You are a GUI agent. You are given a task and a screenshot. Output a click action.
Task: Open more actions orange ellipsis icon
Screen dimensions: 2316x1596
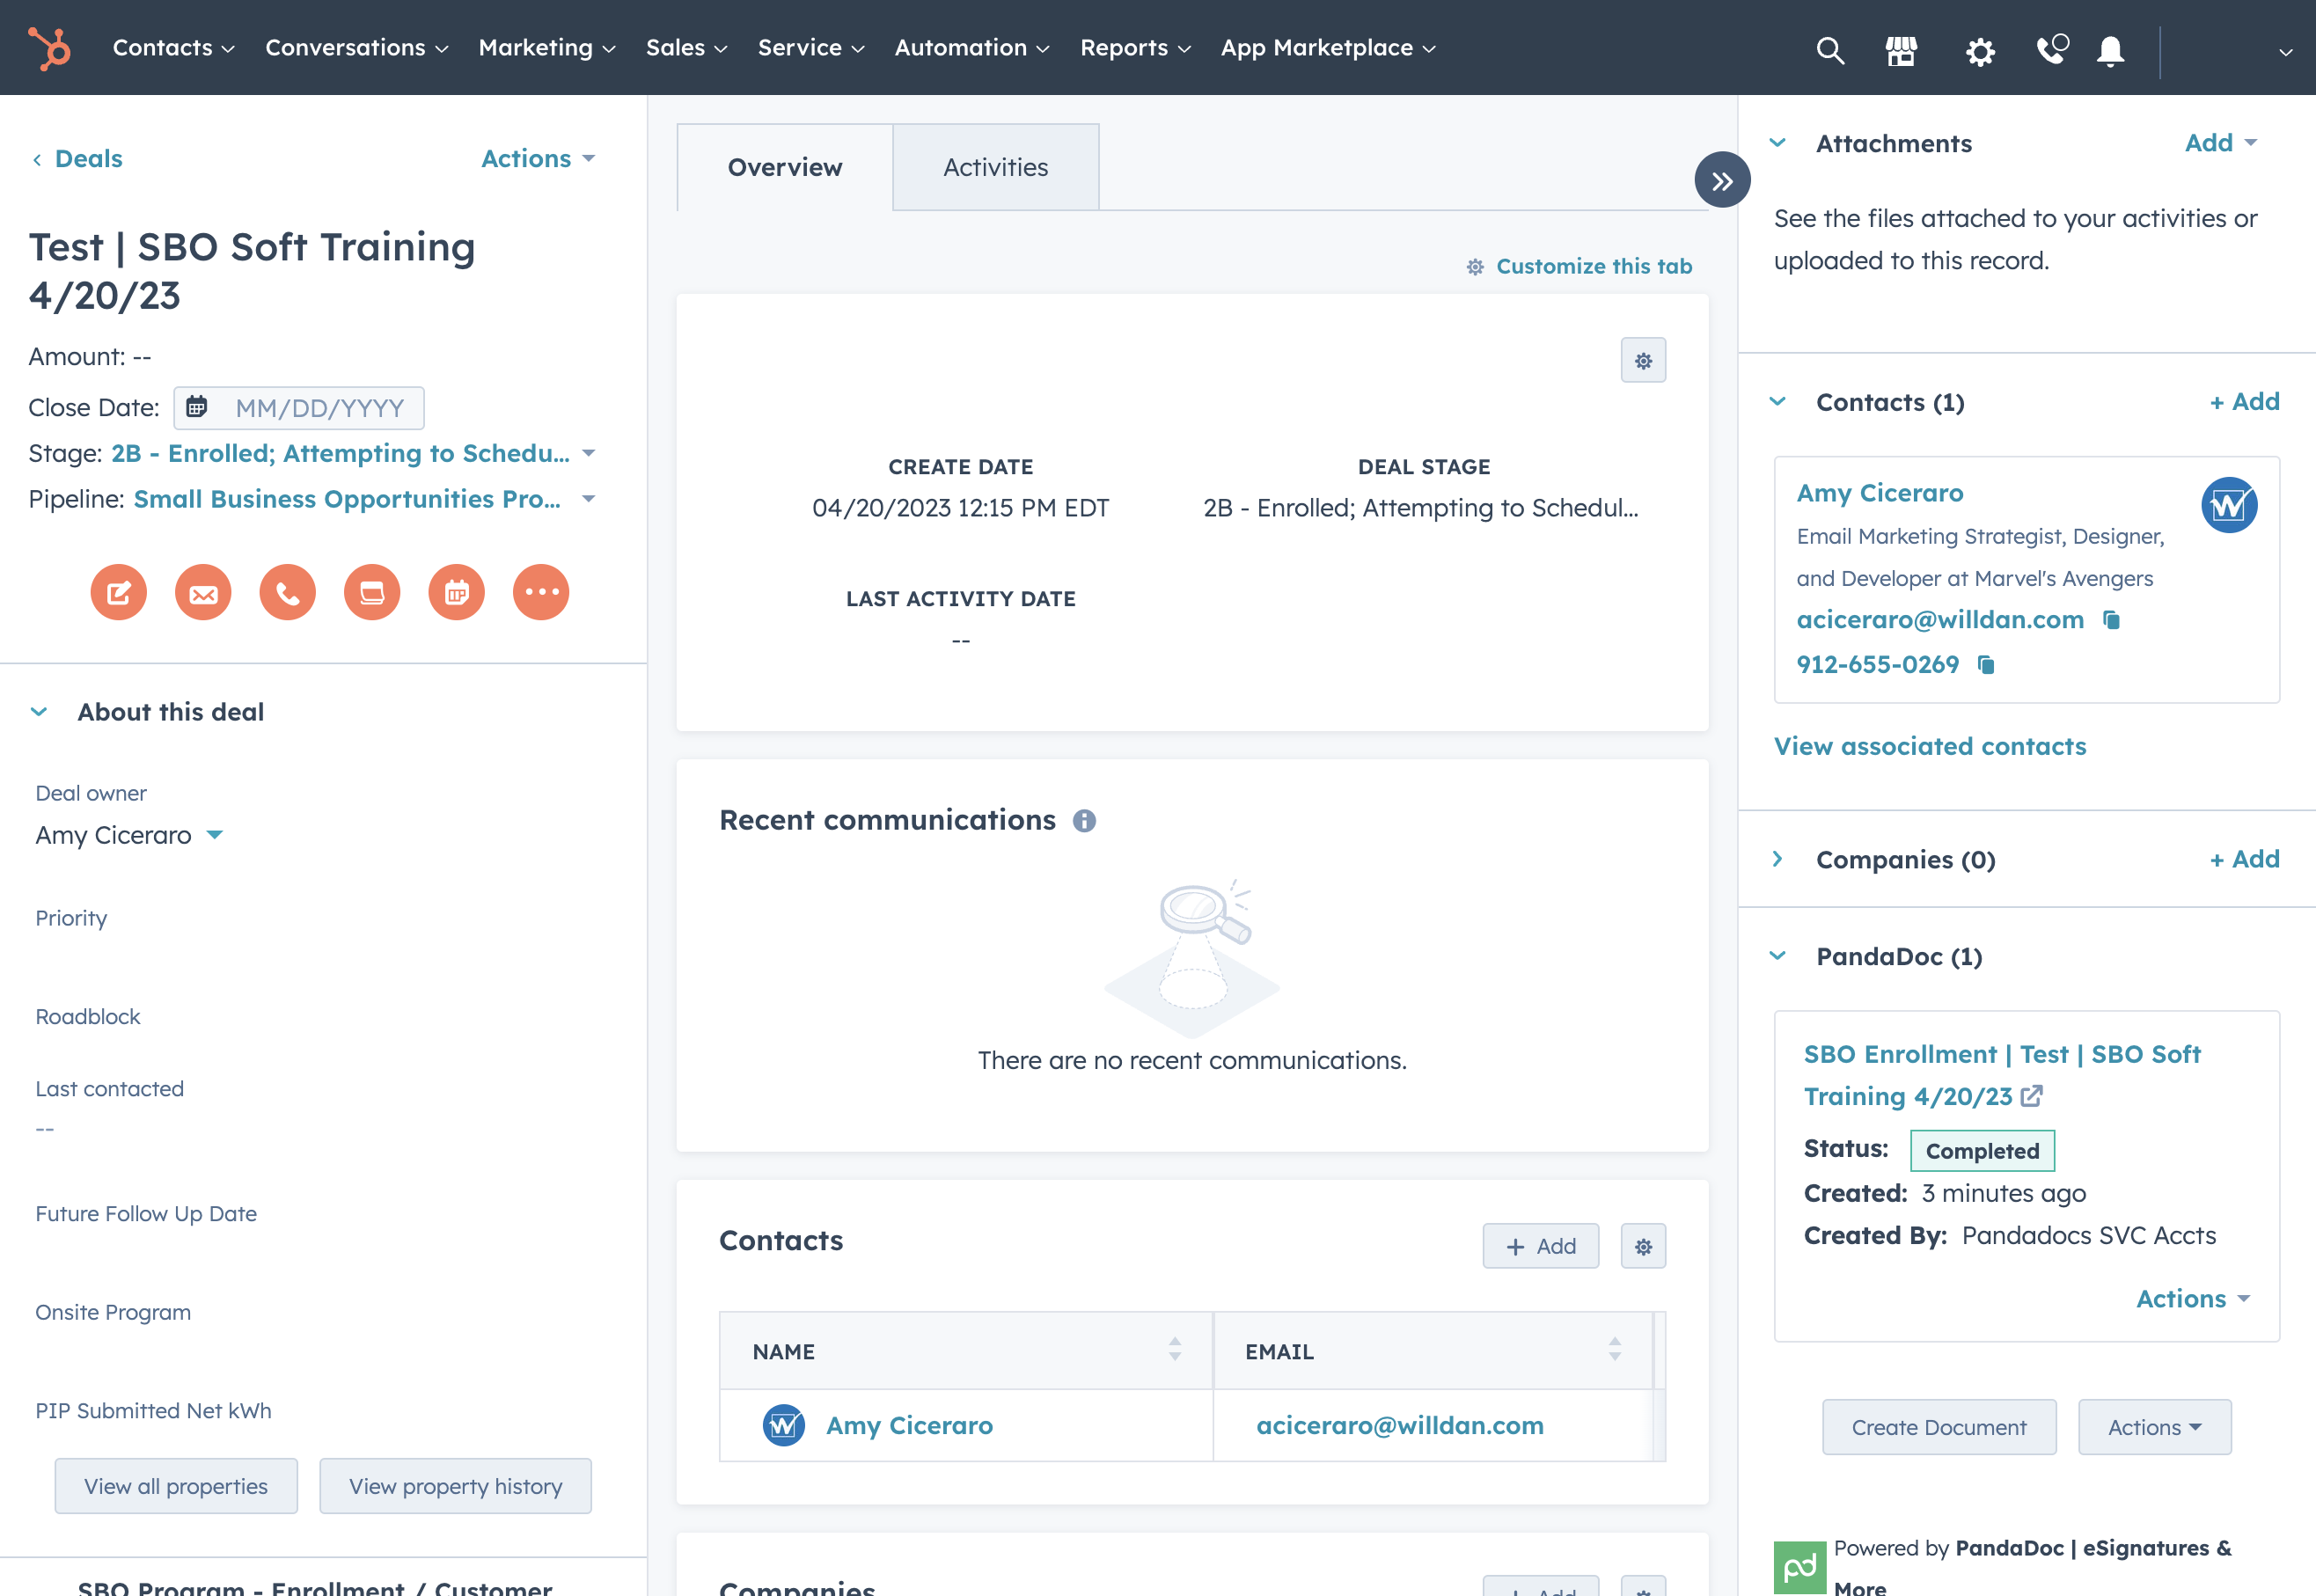[x=541, y=593]
